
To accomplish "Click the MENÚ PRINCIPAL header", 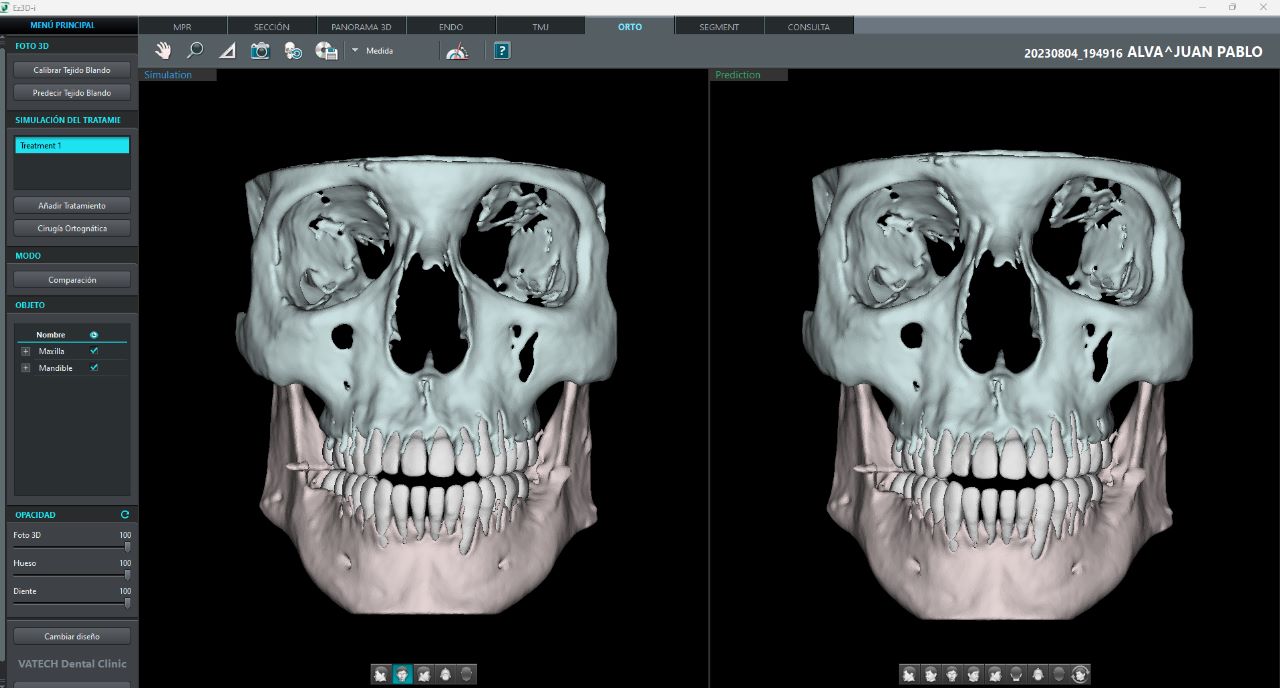I will click(63, 25).
